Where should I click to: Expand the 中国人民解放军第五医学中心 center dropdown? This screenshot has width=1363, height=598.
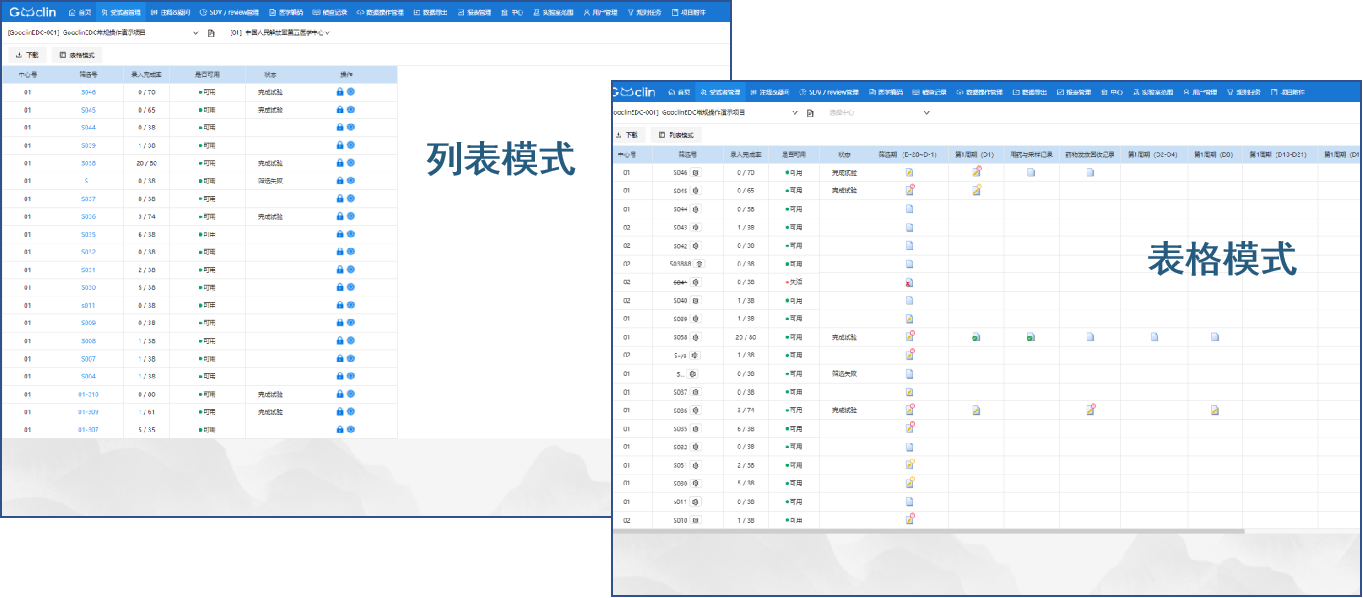(327, 33)
